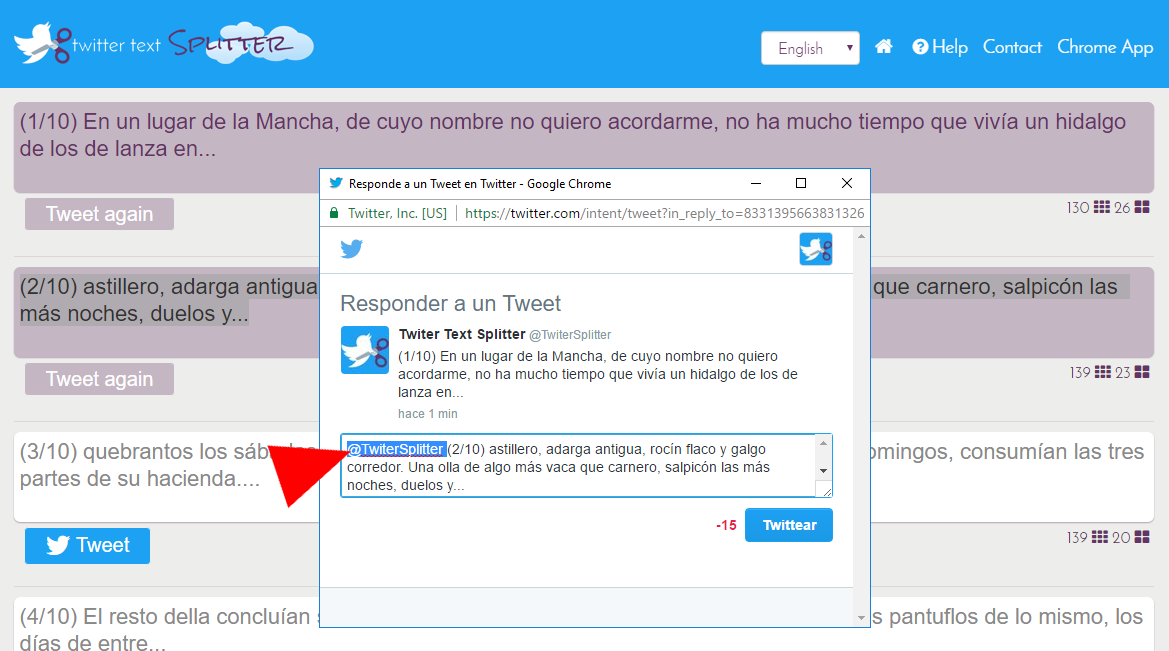Click the green padlock security icon
This screenshot has width=1169, height=651.
(x=334, y=213)
